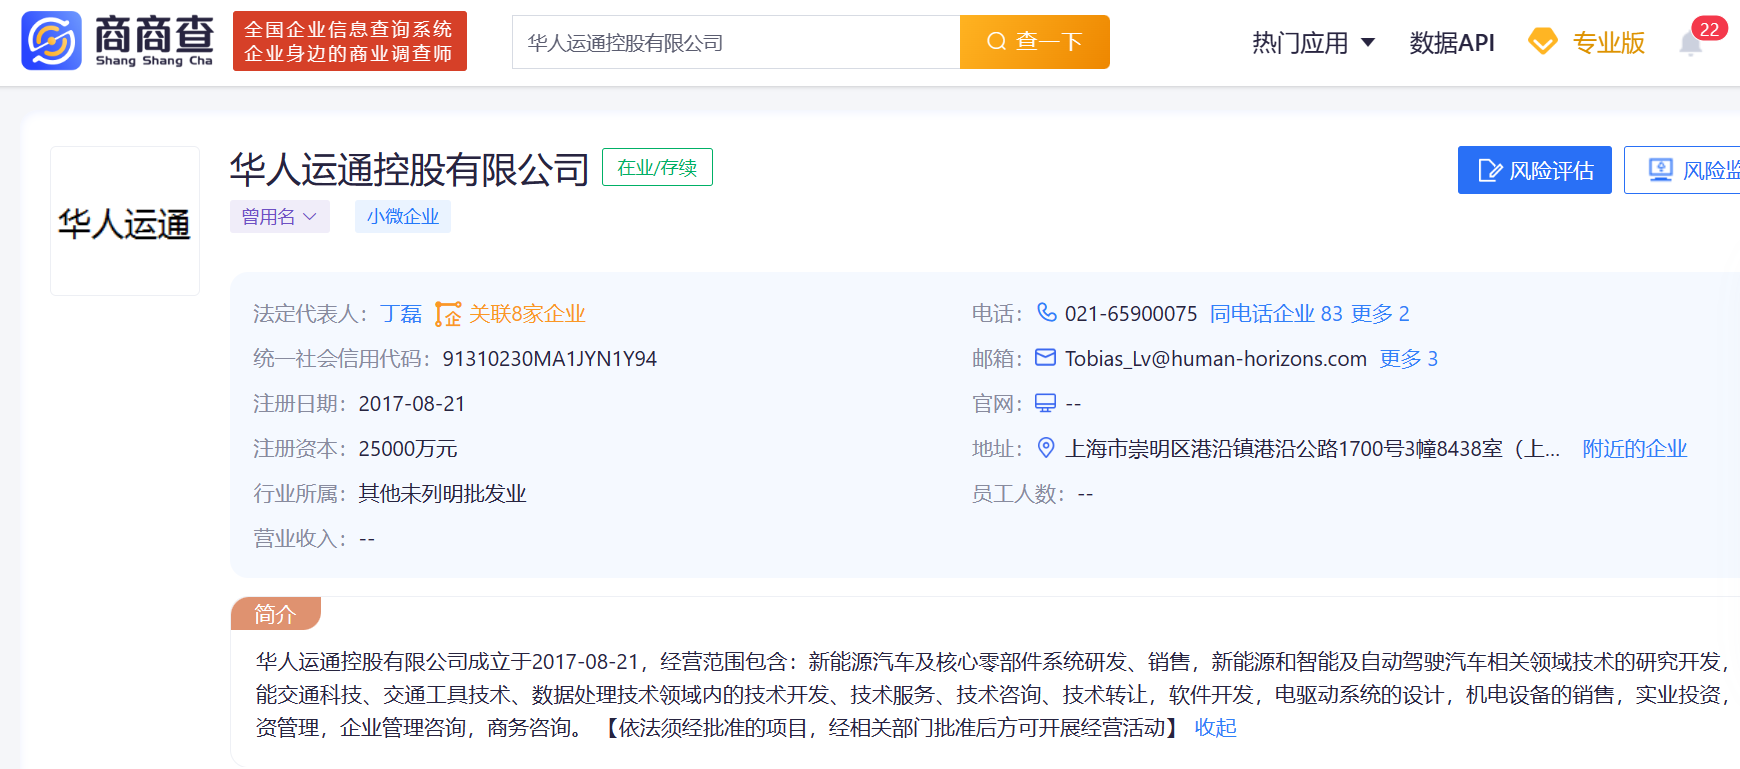1740x769 pixels.
Task: Show 更多 2 phone numbers
Action: click(1380, 314)
